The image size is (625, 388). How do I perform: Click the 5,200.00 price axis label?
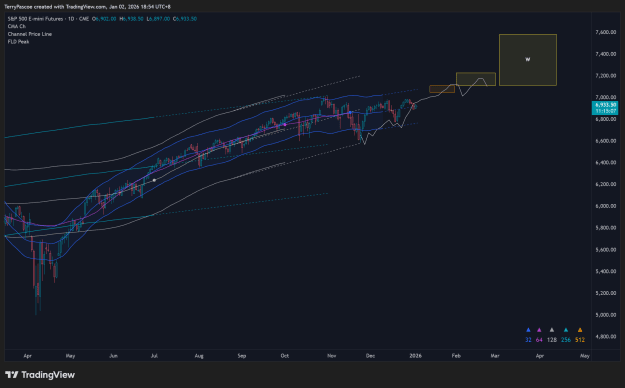pos(605,293)
